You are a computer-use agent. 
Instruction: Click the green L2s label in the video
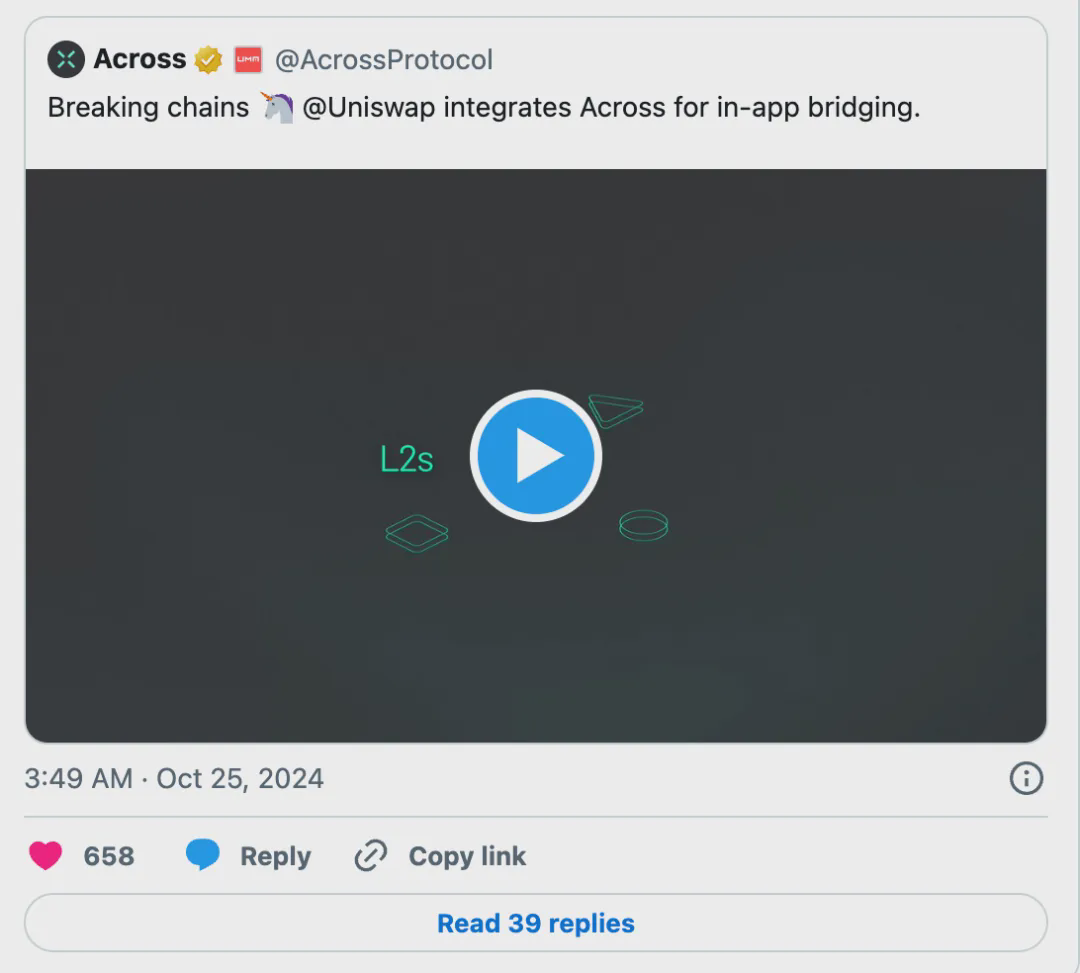click(x=407, y=459)
